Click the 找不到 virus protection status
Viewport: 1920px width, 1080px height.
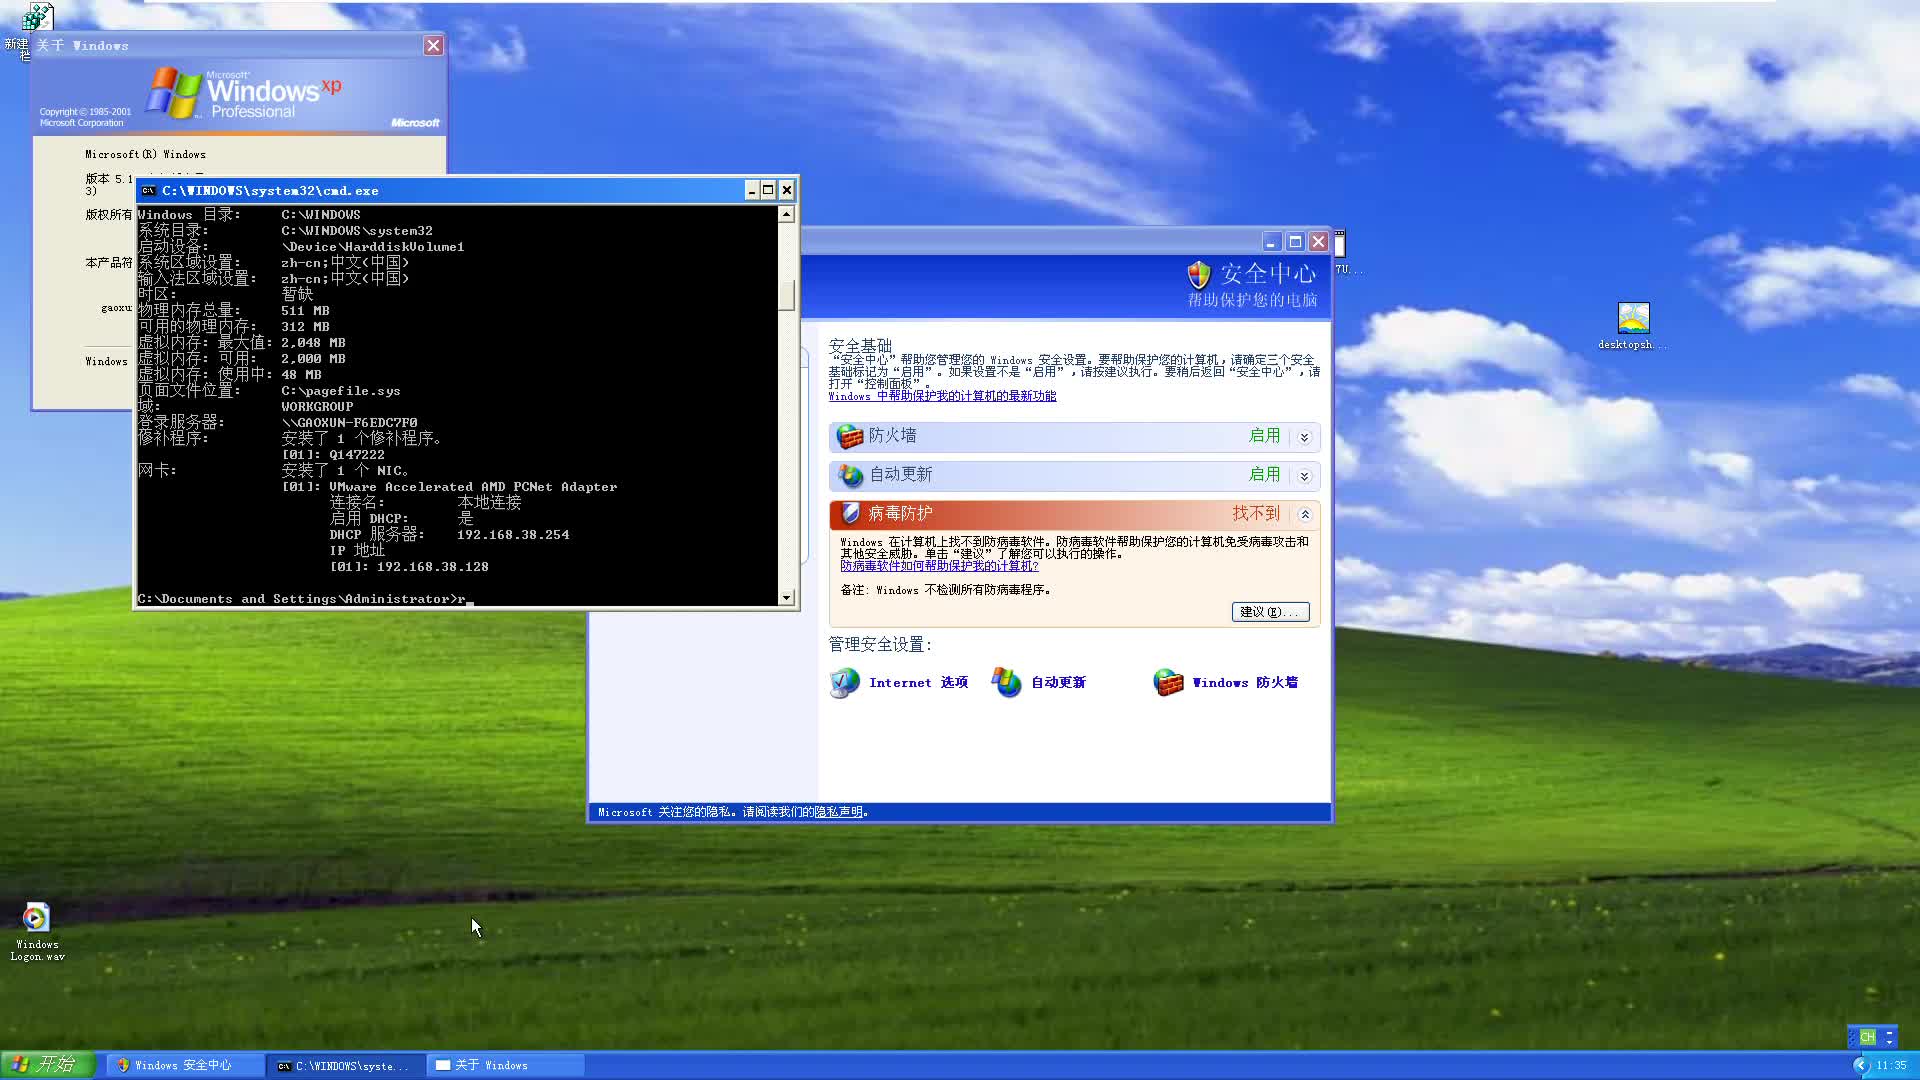[x=1256, y=513]
